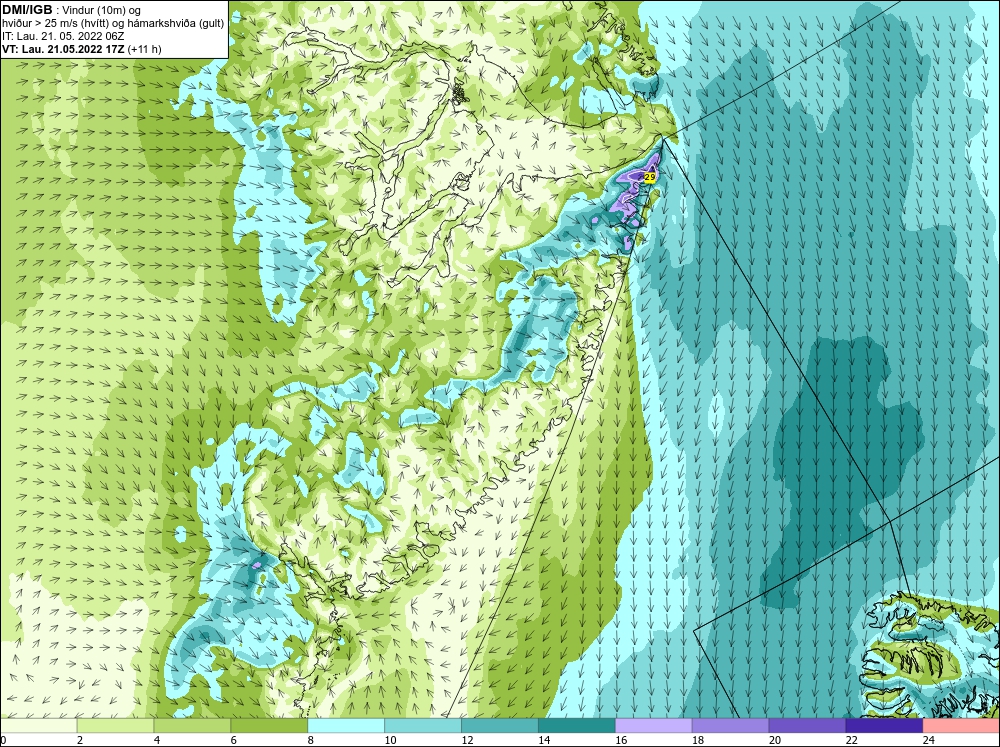Click the legend label '14'
The height and width of the screenshot is (747, 1000).
pyautogui.click(x=544, y=740)
